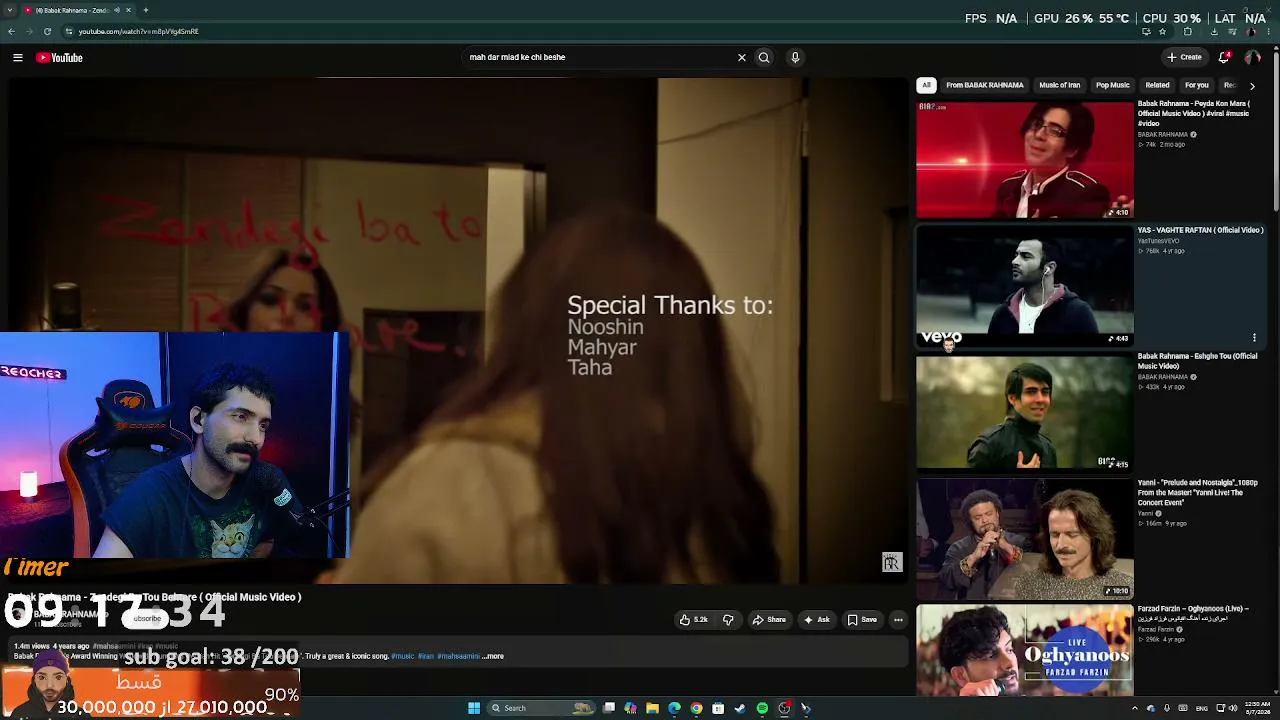Open the Microsoft Store taskbar icon
This screenshot has width=1280, height=720.
point(718,708)
